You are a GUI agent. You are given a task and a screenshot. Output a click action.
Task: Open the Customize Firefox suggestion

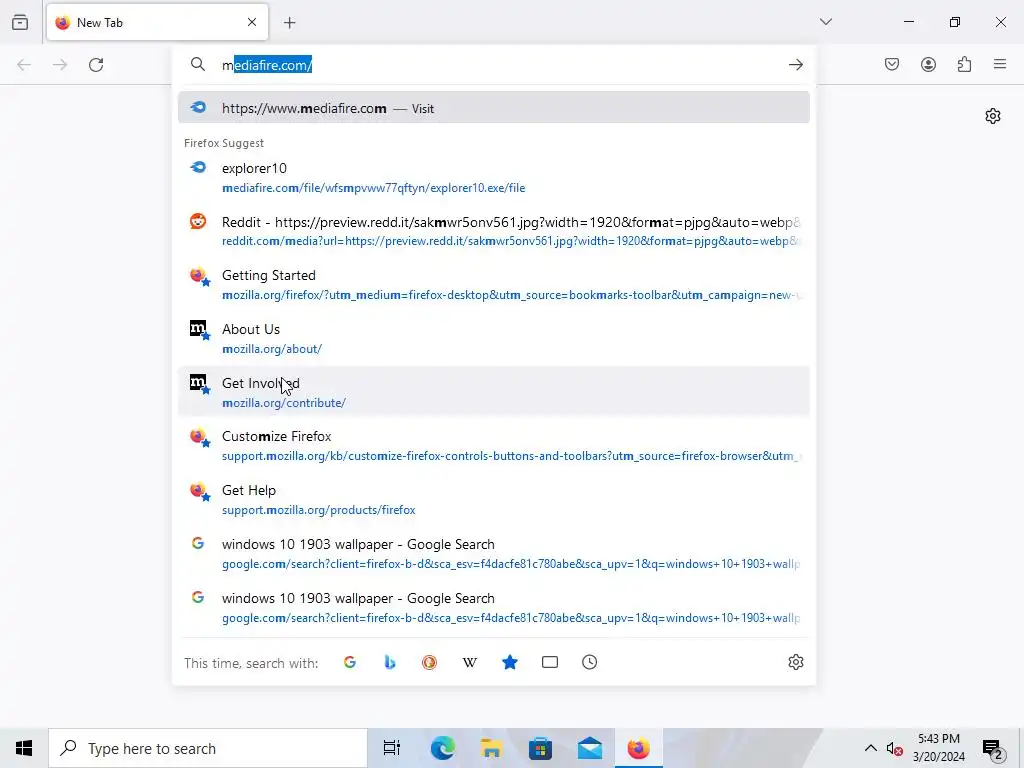coord(494,446)
